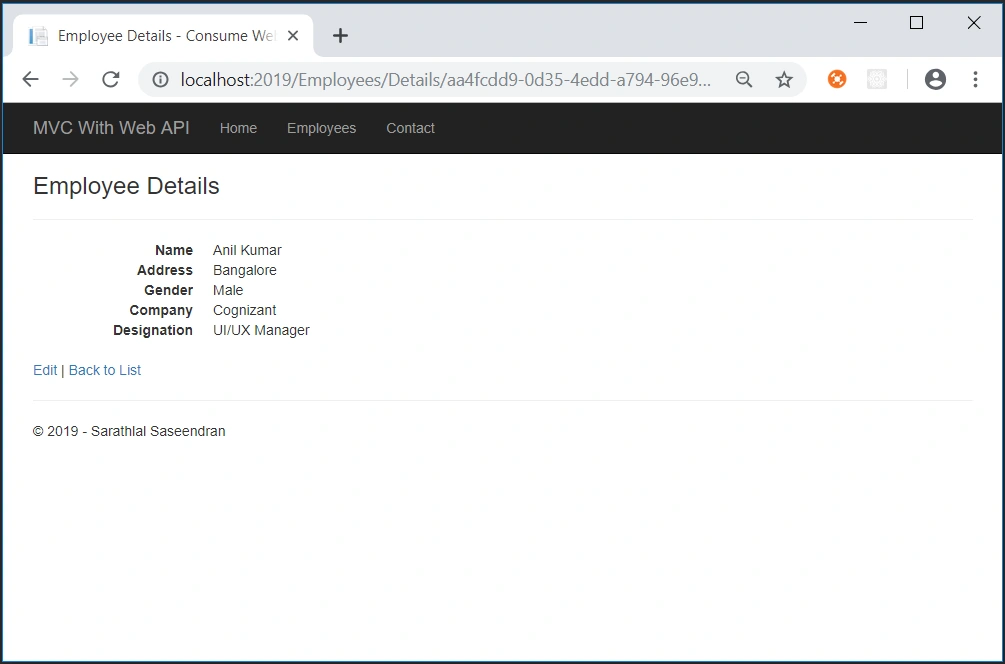View site information icon in address bar
Image resolution: width=1005 pixels, height=664 pixels.
(x=160, y=79)
